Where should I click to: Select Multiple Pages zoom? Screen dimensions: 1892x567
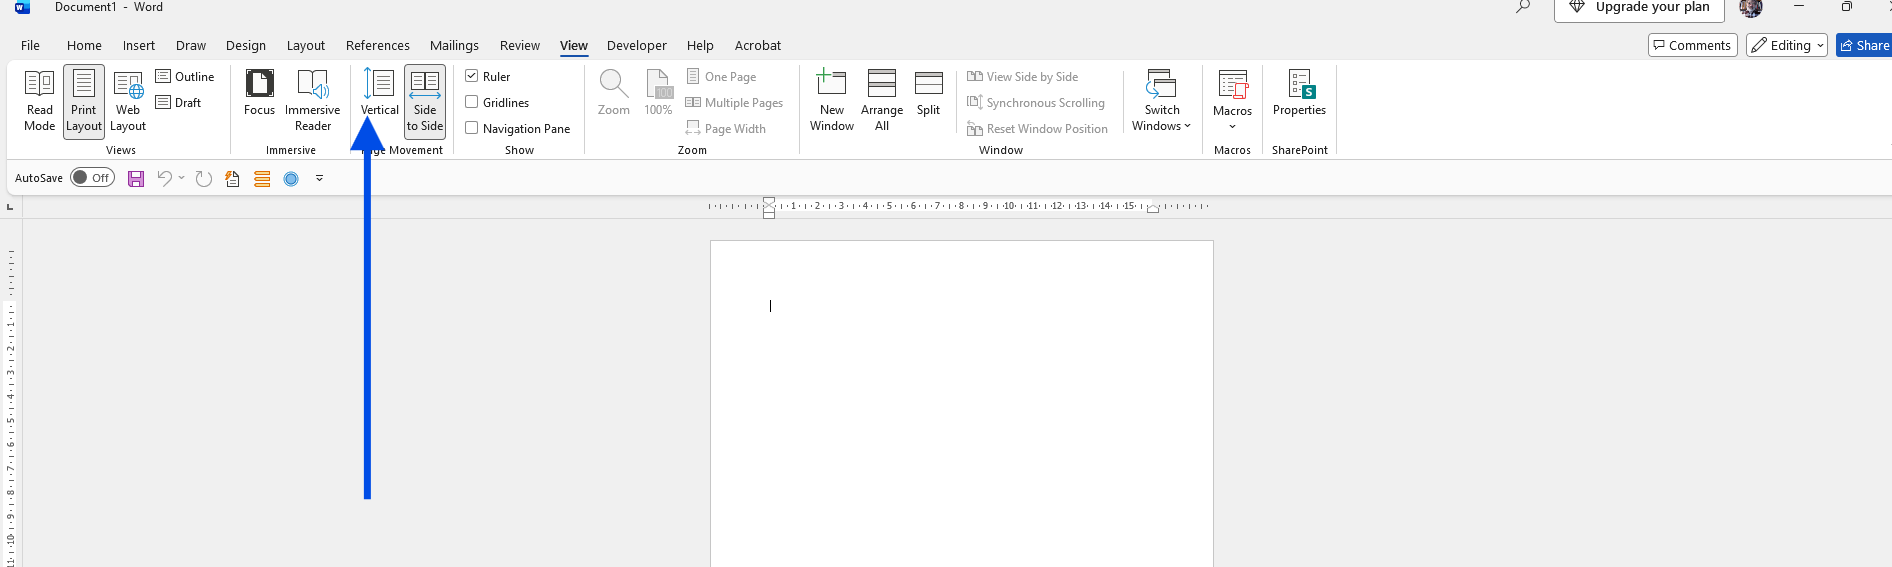coord(734,103)
